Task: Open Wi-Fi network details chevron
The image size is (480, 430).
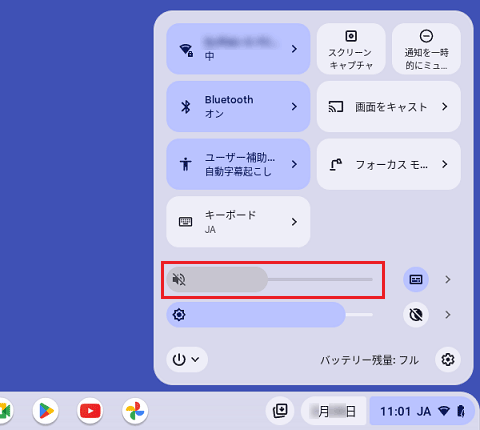Action: click(x=294, y=49)
